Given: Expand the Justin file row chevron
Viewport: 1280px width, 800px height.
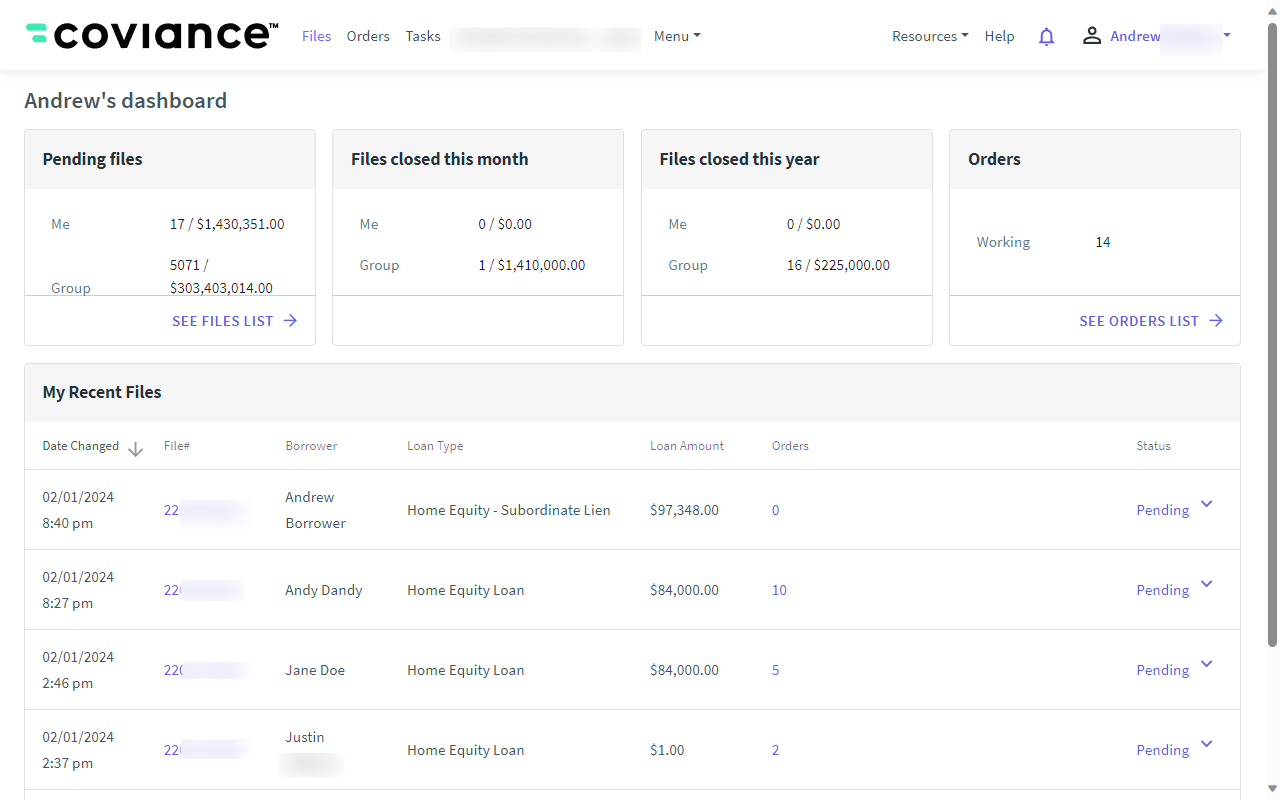Looking at the screenshot, I should pyautogui.click(x=1206, y=745).
